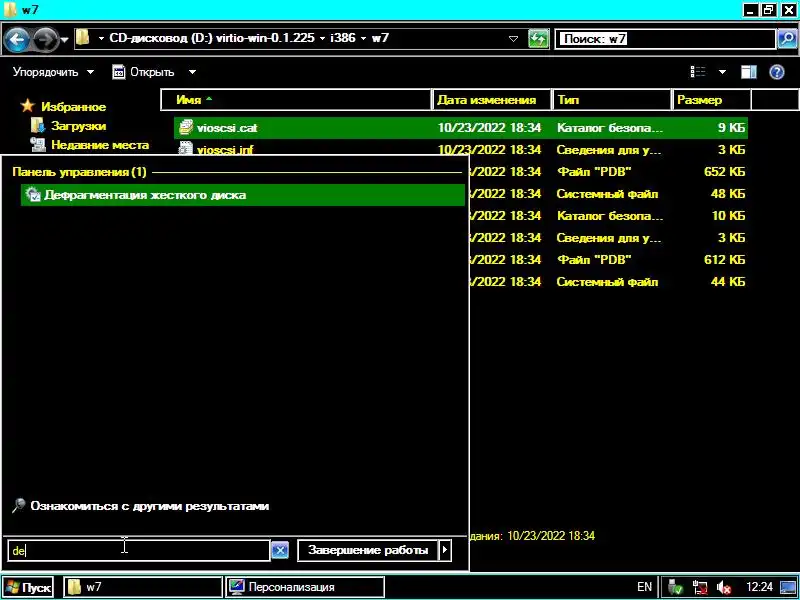Click the 48 КБ Системный файл row
The width and height of the screenshot is (800, 600).
(x=607, y=194)
